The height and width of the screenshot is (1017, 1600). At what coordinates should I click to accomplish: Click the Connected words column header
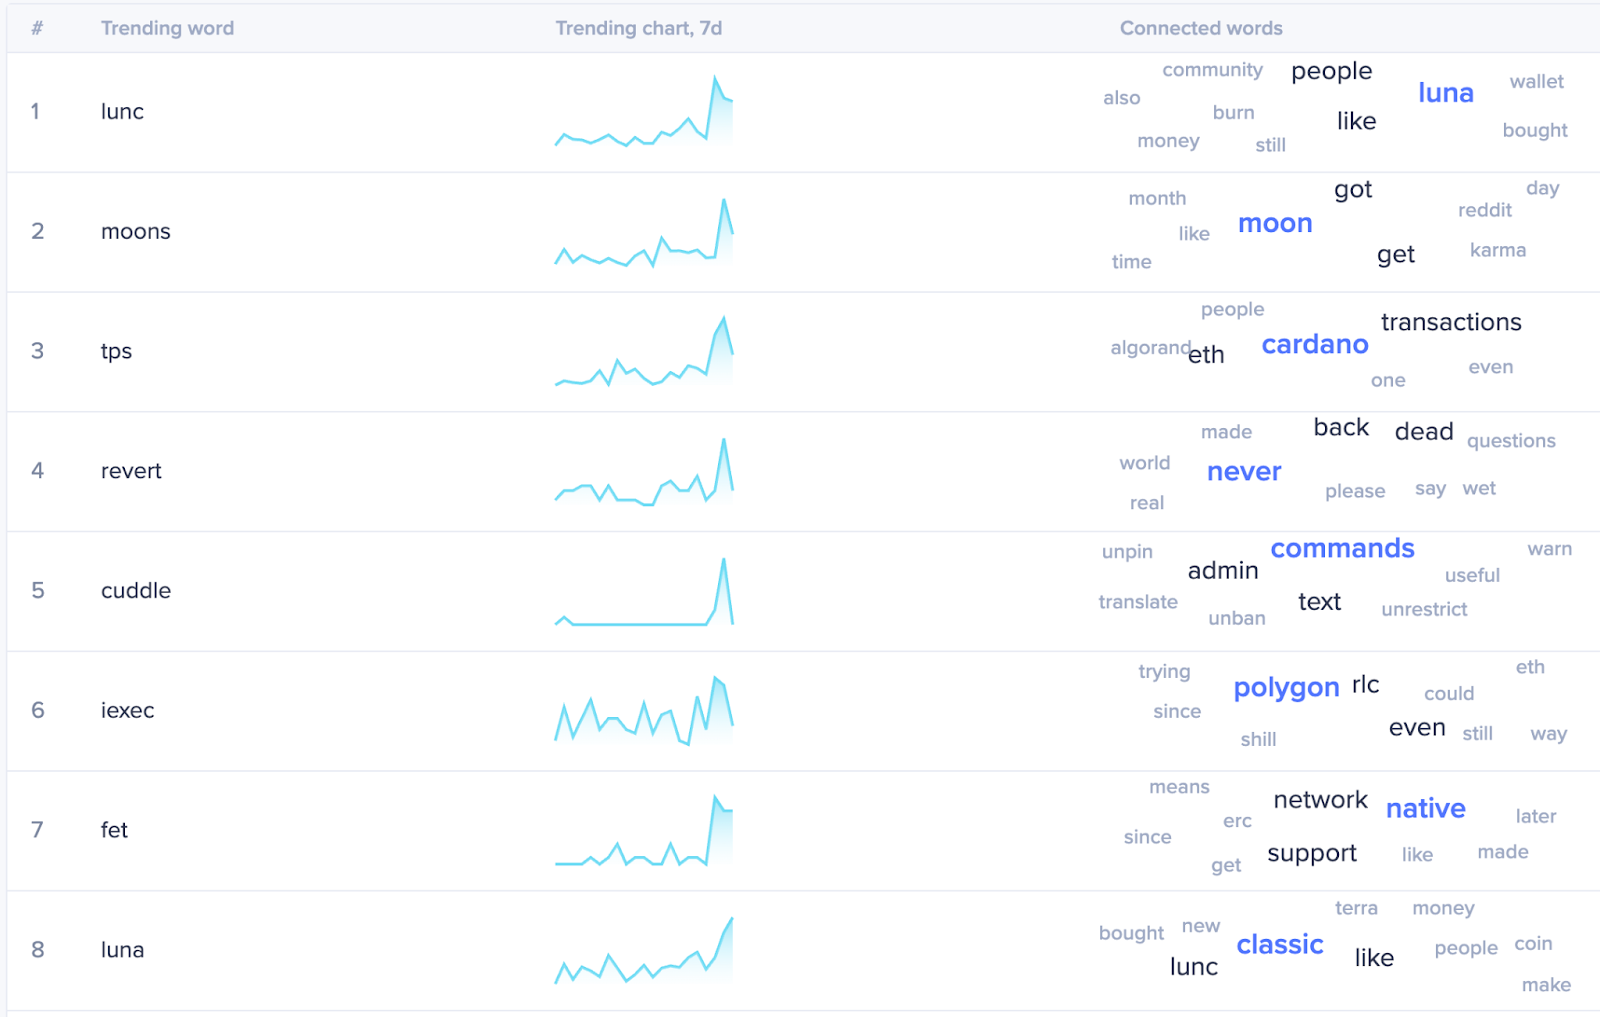click(1201, 28)
